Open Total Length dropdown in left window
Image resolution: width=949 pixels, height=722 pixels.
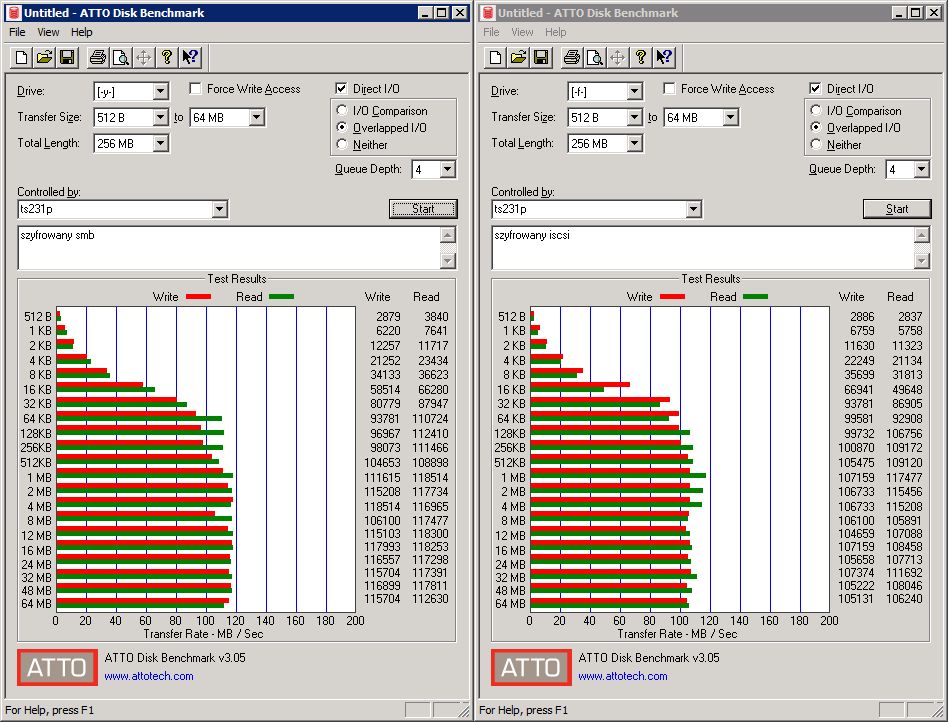[x=160, y=143]
